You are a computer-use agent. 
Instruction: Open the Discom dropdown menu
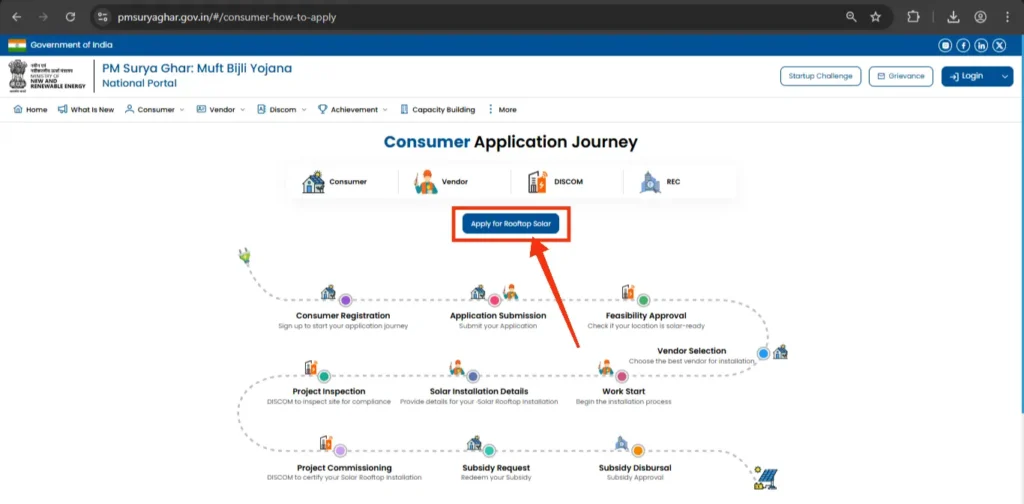point(281,110)
